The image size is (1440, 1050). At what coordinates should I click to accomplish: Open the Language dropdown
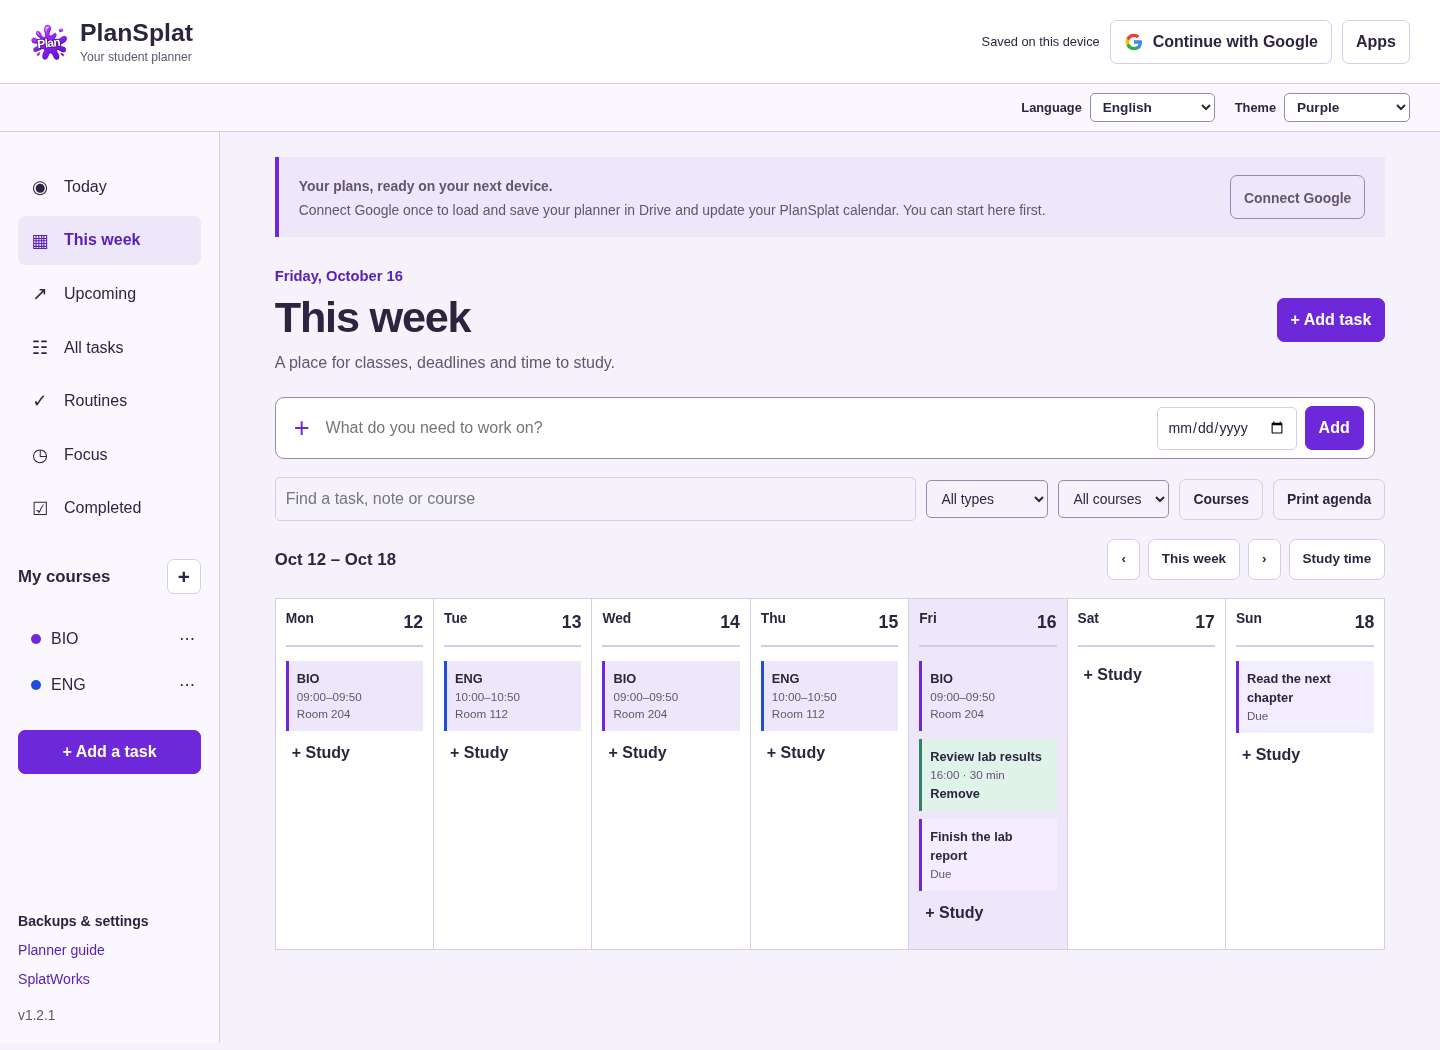tap(1152, 108)
